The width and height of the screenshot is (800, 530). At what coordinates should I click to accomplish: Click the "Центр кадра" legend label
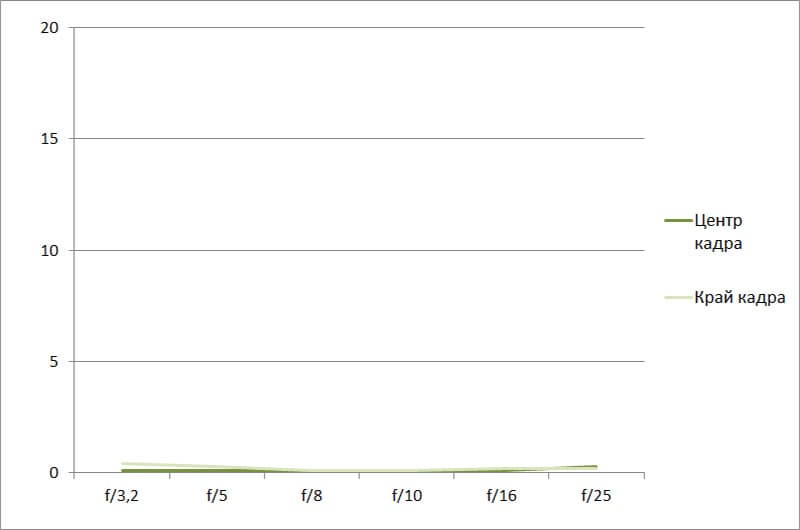point(718,230)
